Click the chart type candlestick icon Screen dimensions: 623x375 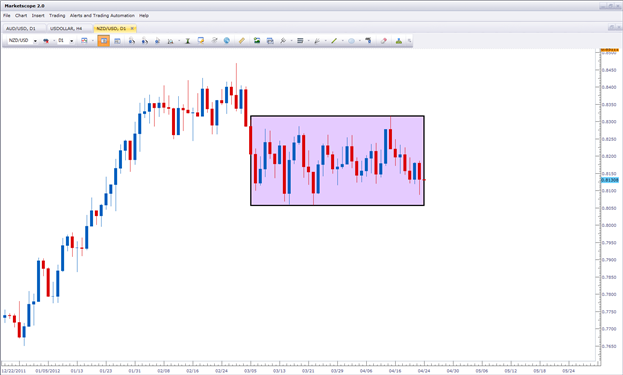click(46, 41)
